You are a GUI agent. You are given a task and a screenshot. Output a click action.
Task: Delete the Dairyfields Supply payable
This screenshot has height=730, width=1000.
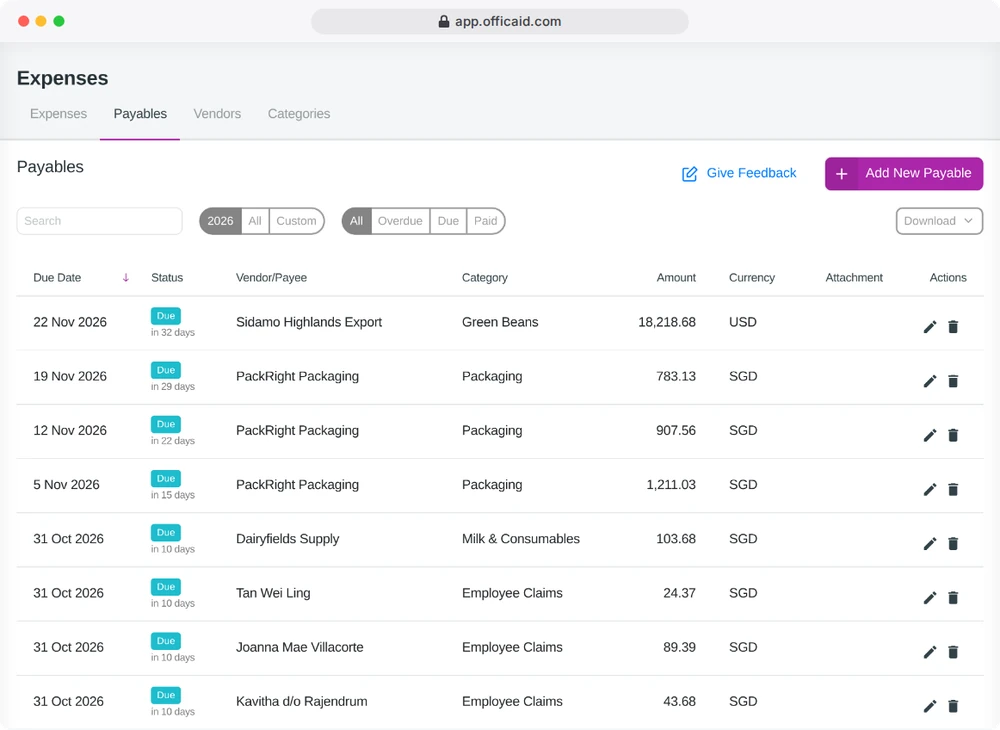[x=953, y=544]
